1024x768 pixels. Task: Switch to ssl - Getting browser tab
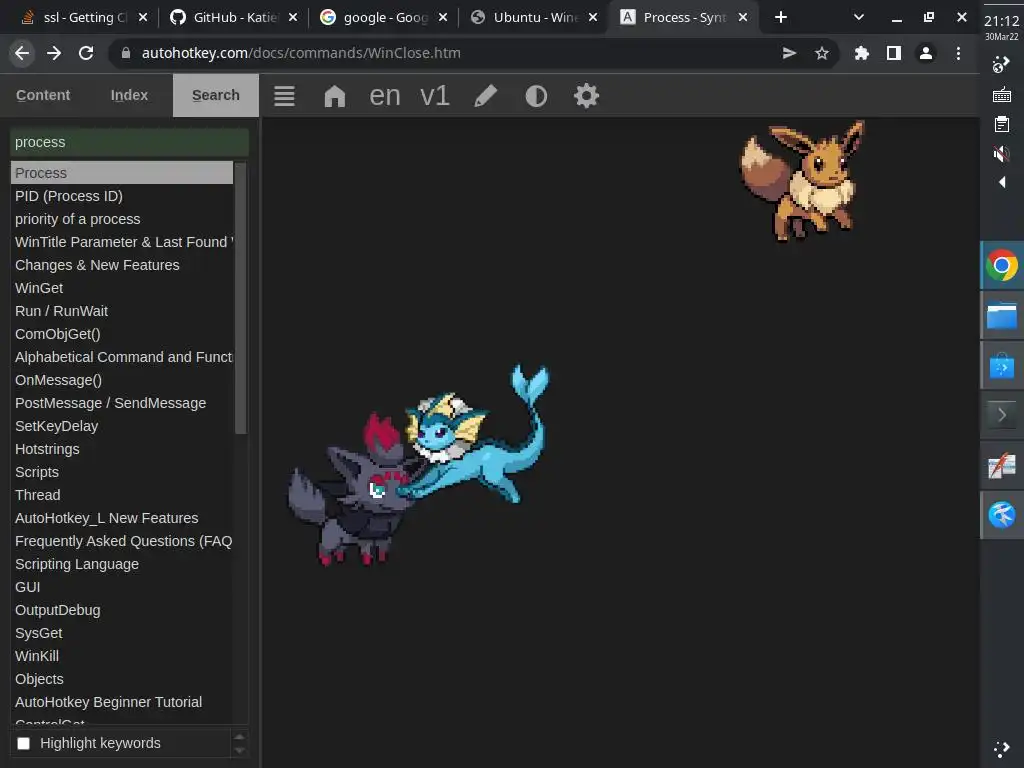pyautogui.click(x=82, y=17)
